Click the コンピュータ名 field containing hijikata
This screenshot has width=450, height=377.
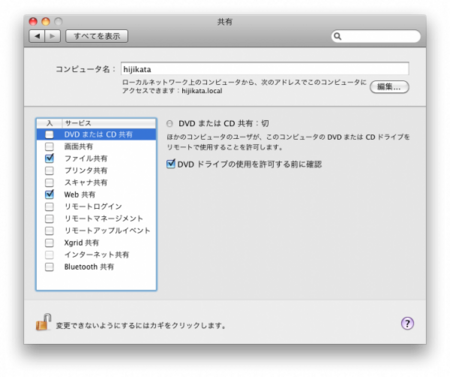point(265,69)
